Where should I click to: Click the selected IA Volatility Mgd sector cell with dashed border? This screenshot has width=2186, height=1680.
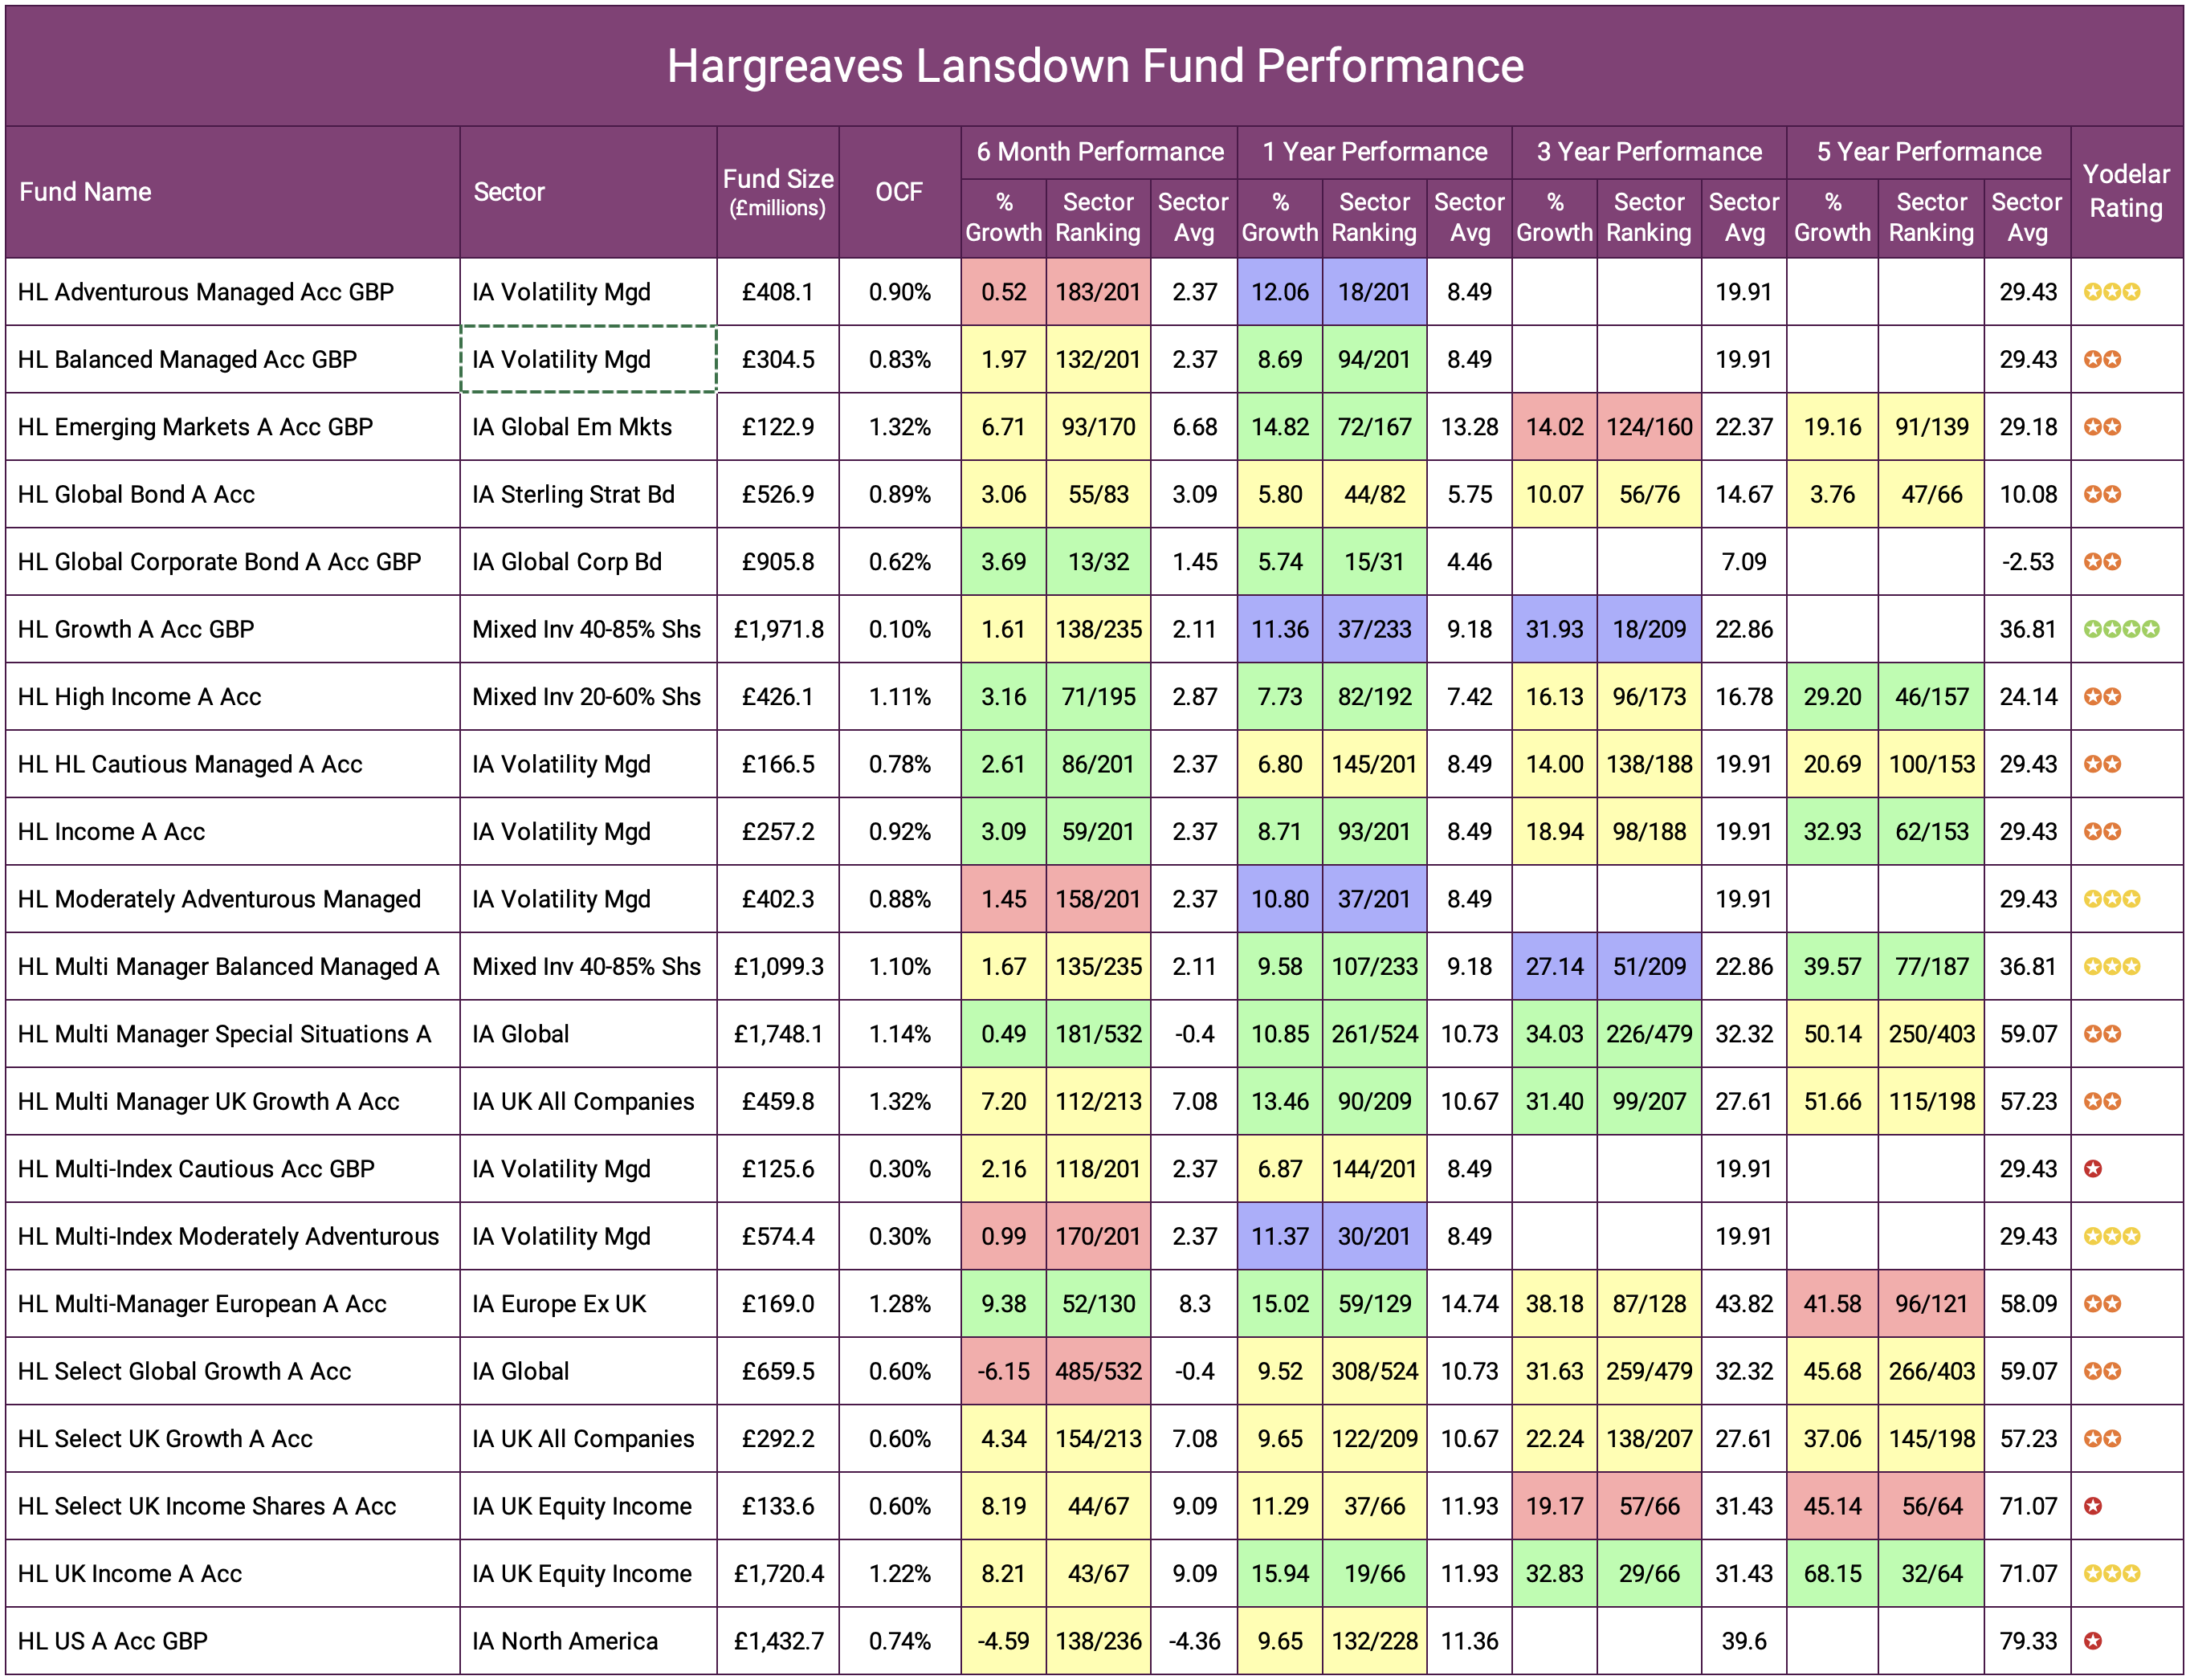[x=588, y=360]
